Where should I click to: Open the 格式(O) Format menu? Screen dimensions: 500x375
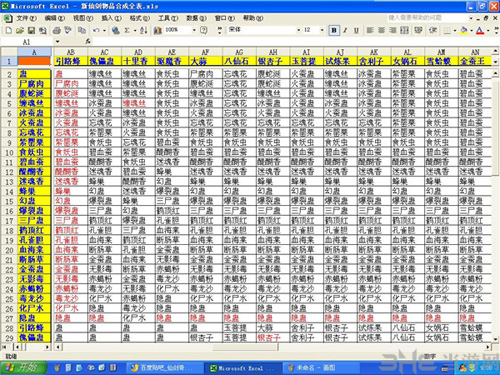[140, 18]
